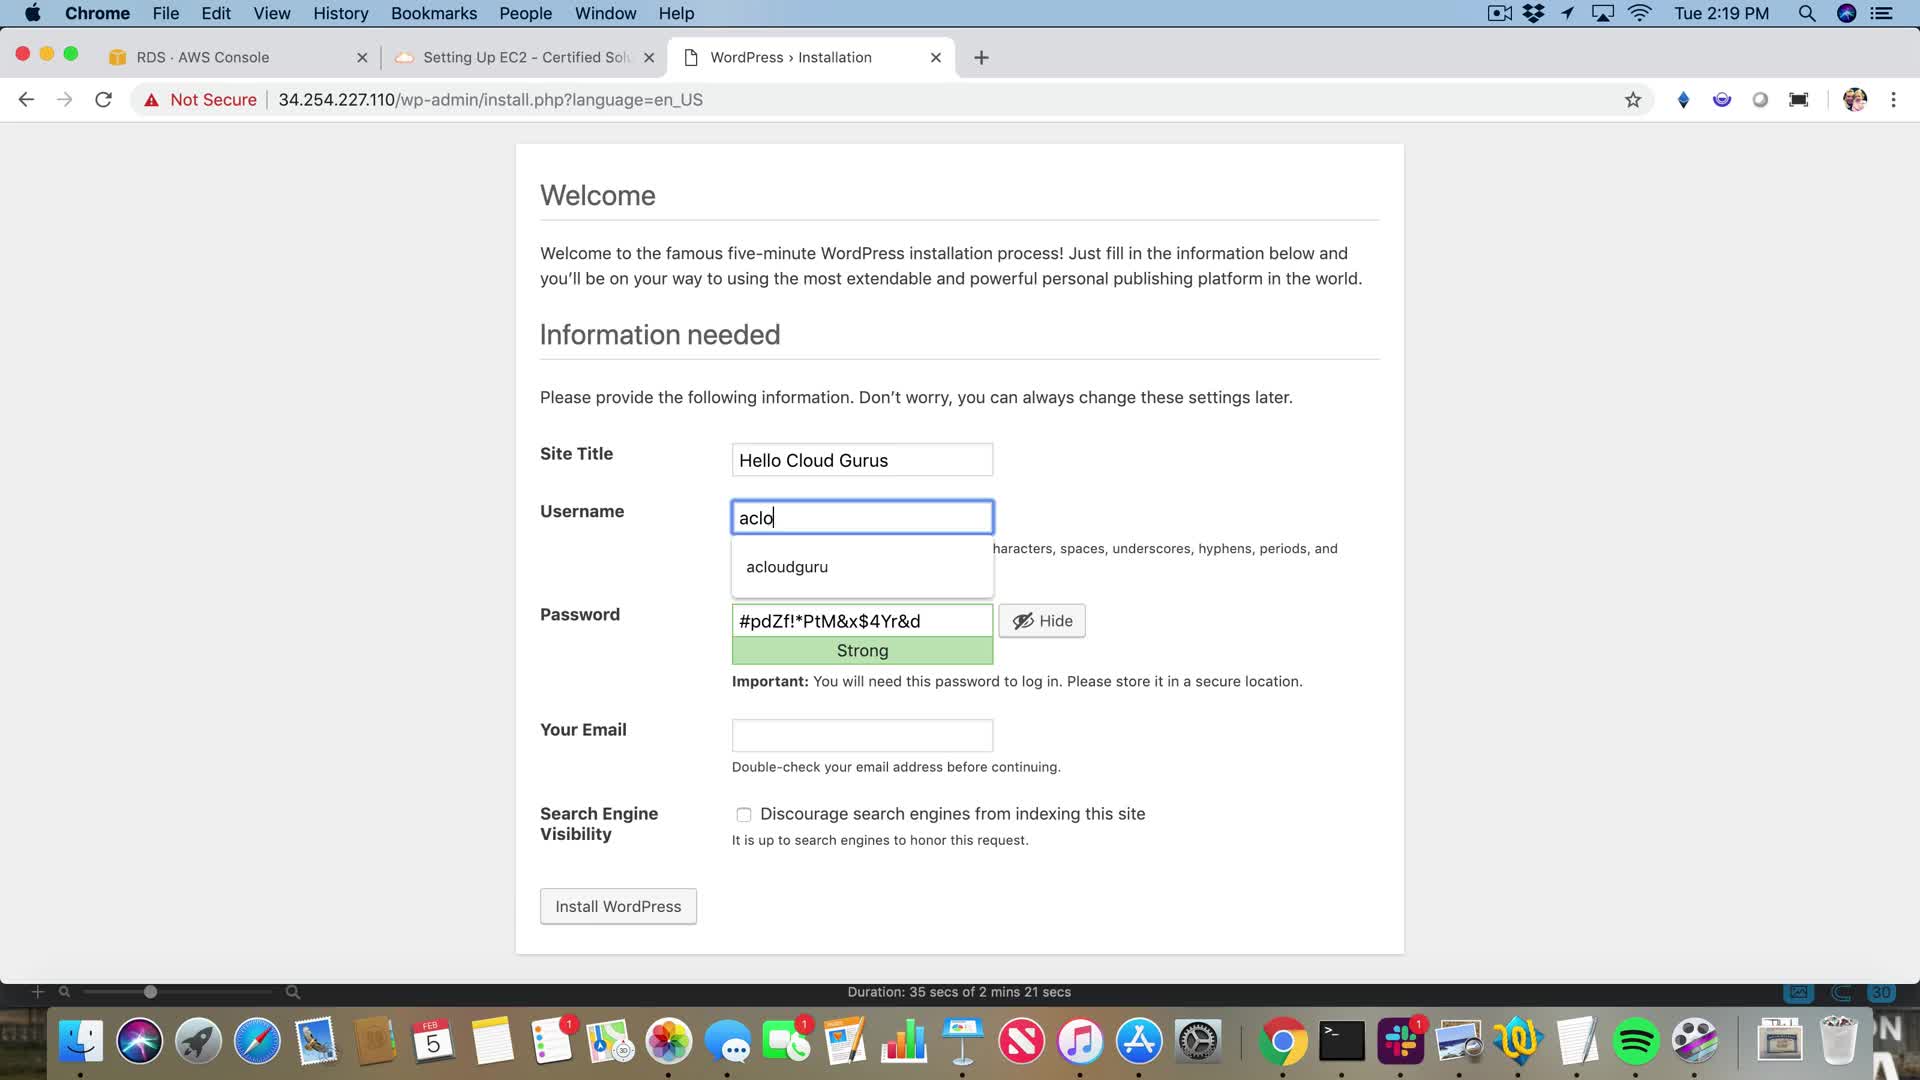Hide the password with the Hide toggle
The image size is (1920, 1080).
[1042, 621]
